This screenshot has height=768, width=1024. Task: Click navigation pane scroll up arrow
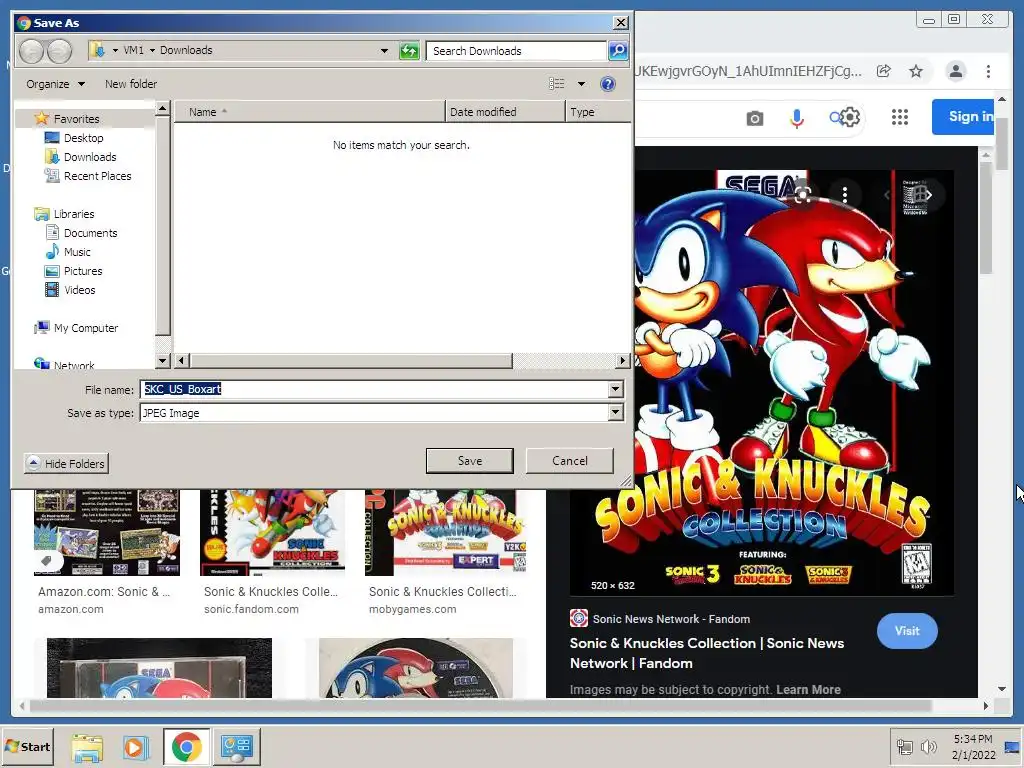pos(163,108)
